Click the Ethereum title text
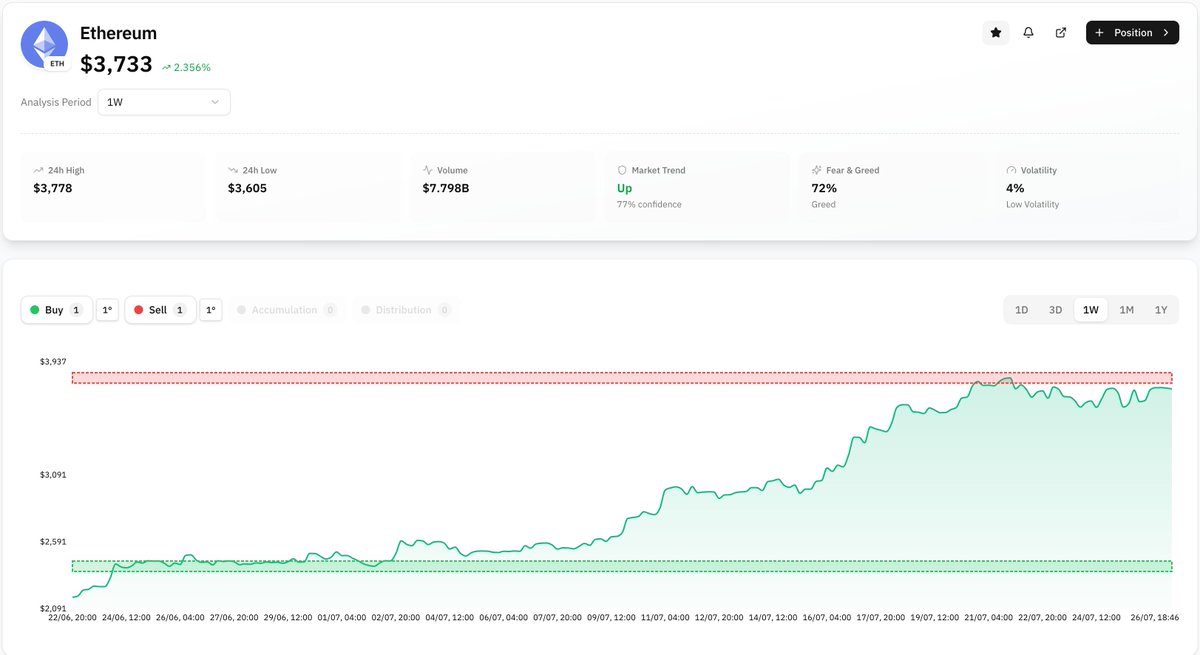The height and width of the screenshot is (655, 1200). click(x=118, y=33)
